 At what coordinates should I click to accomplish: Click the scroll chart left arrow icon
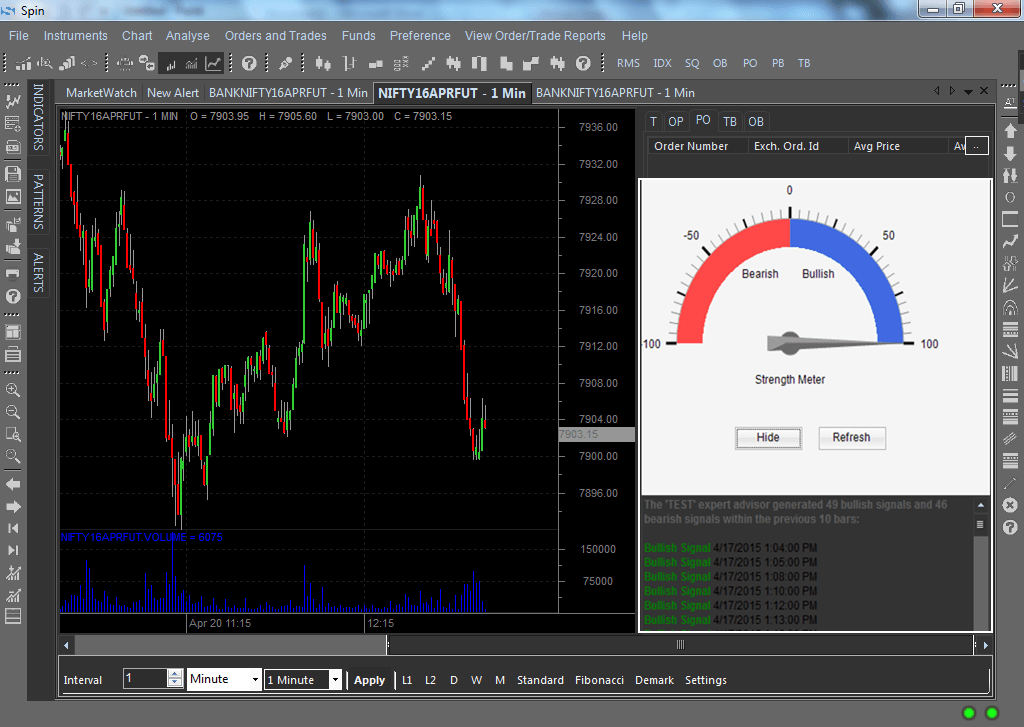13,483
